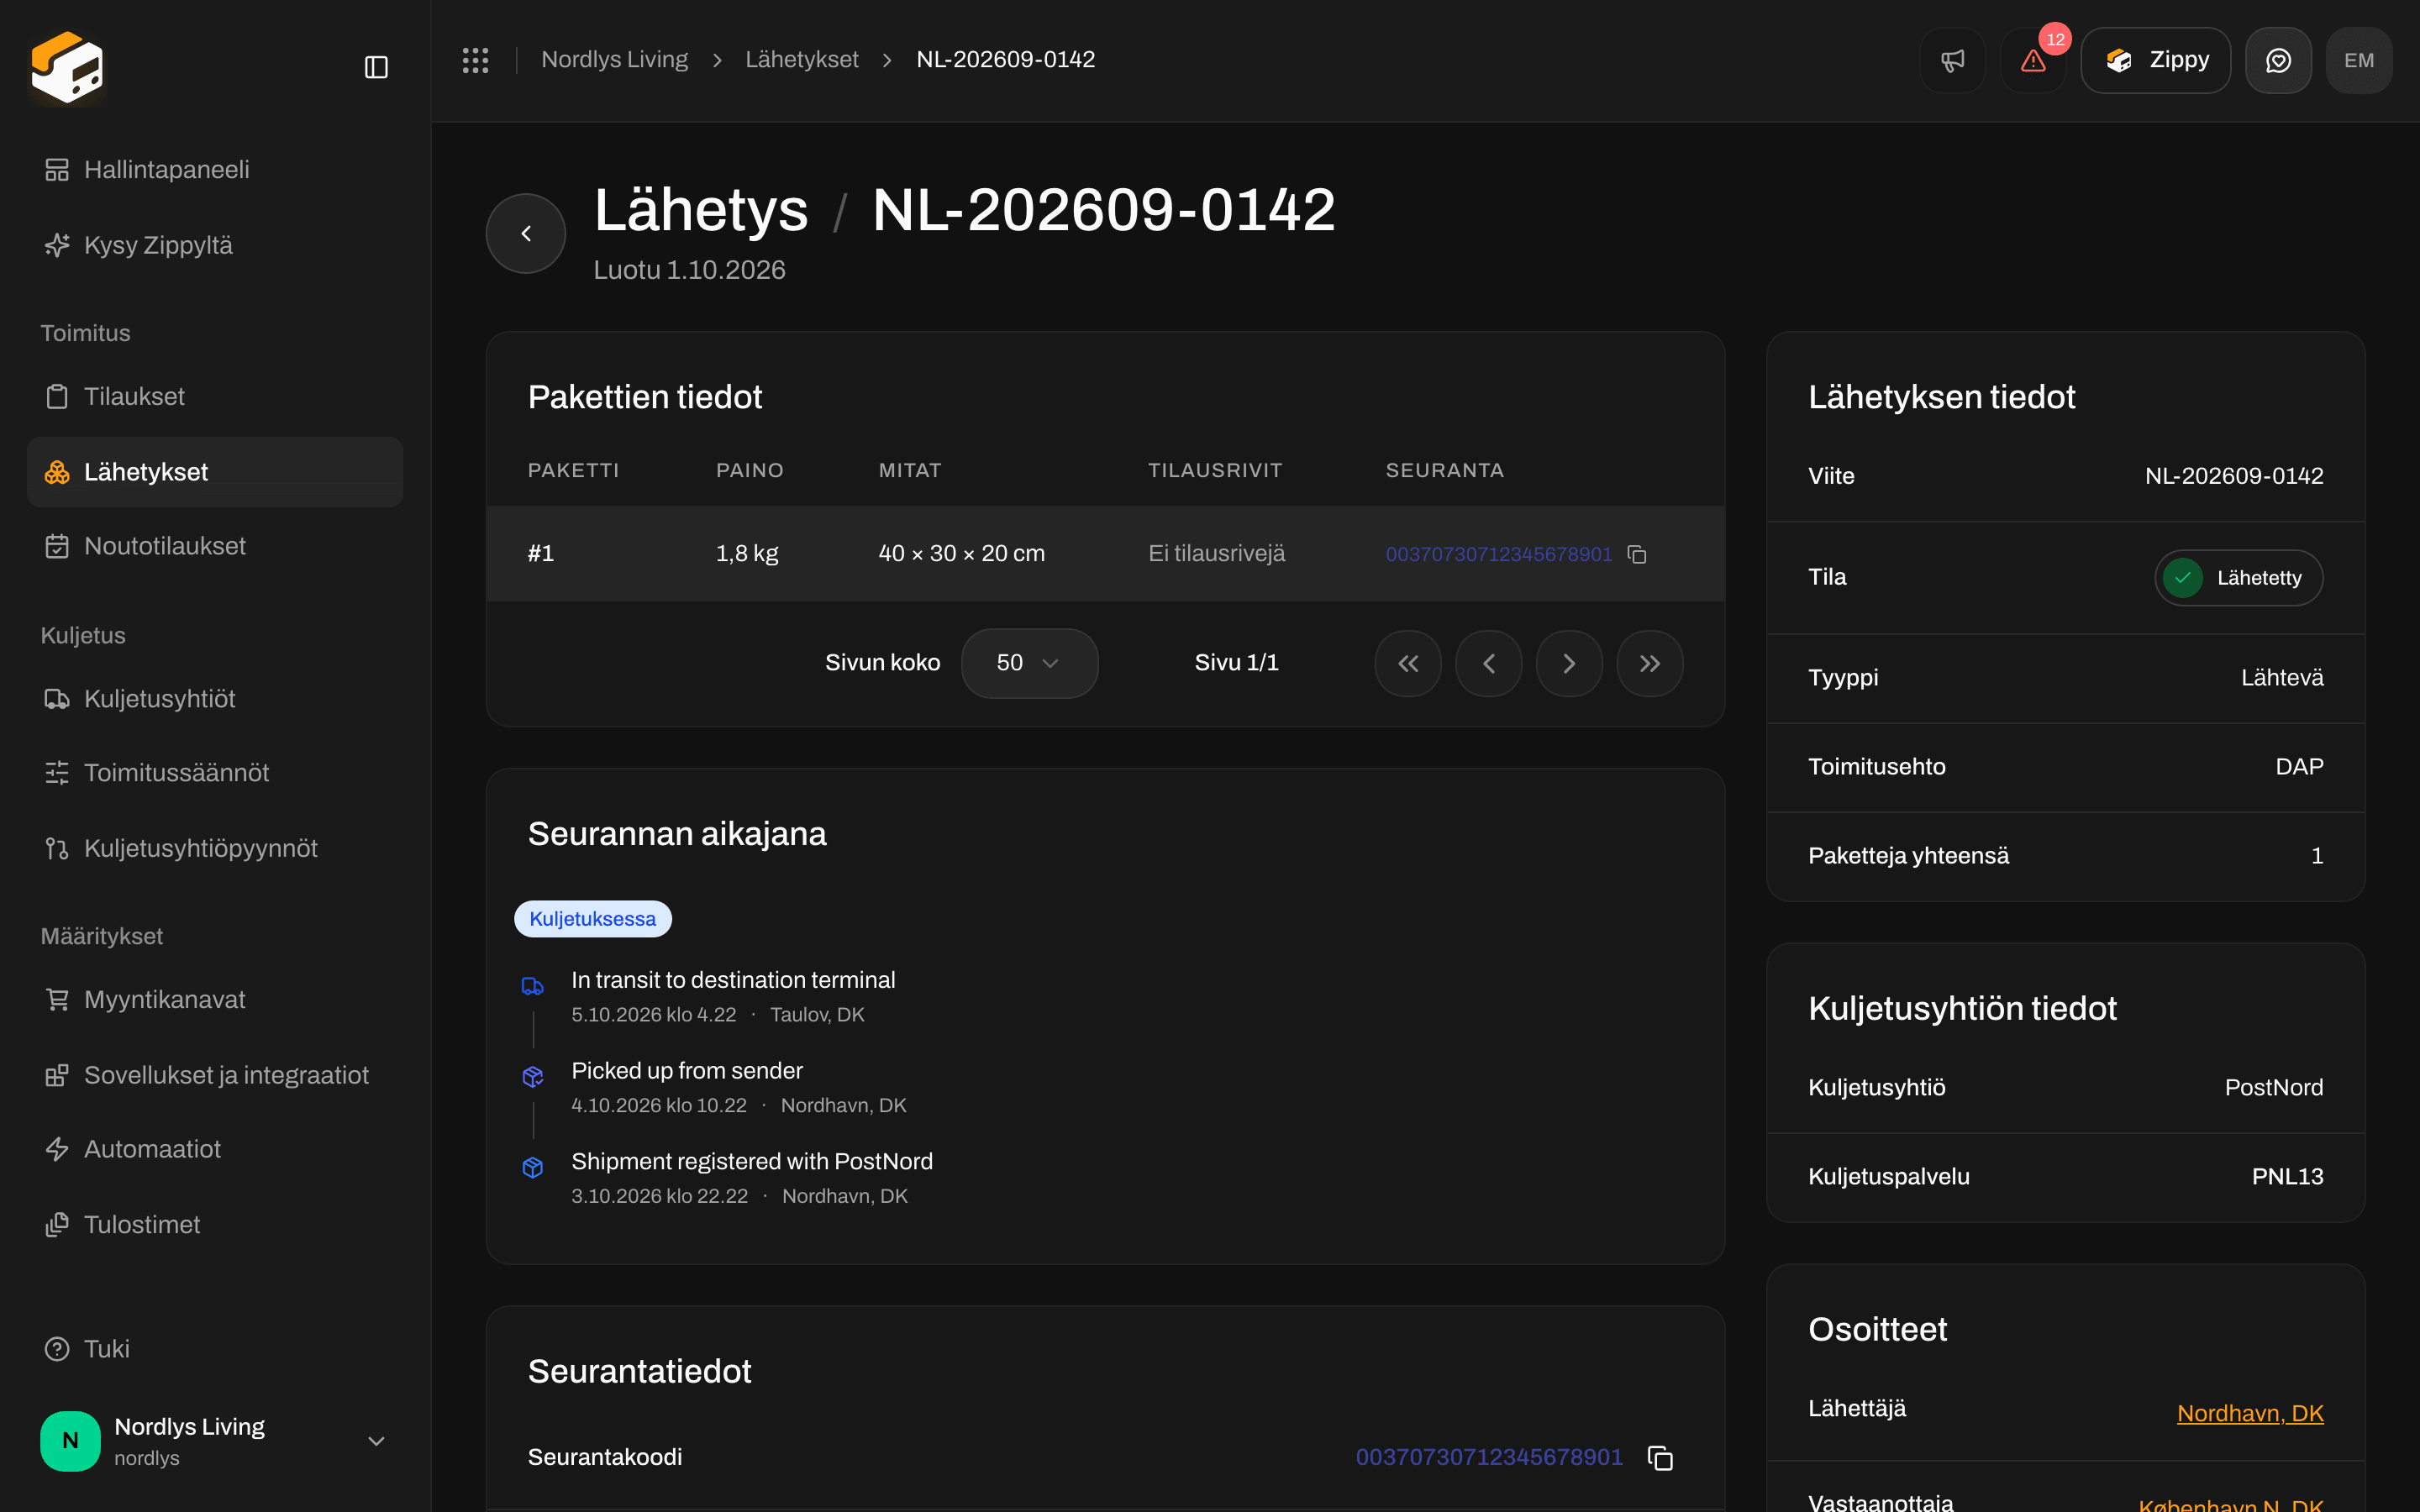Image resolution: width=2420 pixels, height=1512 pixels.
Task: Follow the Nordhavn, DK sender link
Action: pyautogui.click(x=2250, y=1413)
